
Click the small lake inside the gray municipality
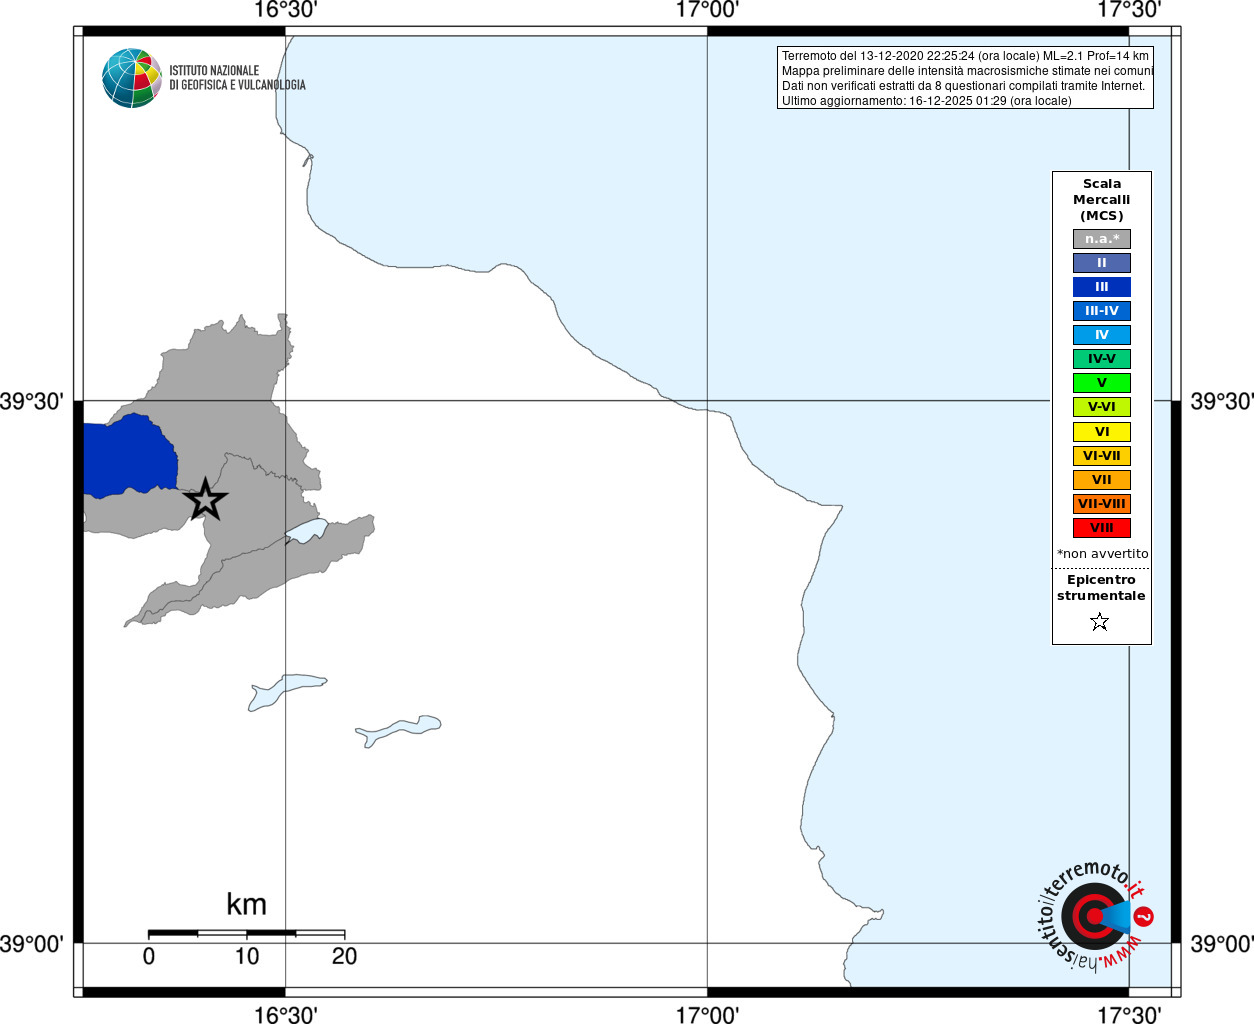307,530
